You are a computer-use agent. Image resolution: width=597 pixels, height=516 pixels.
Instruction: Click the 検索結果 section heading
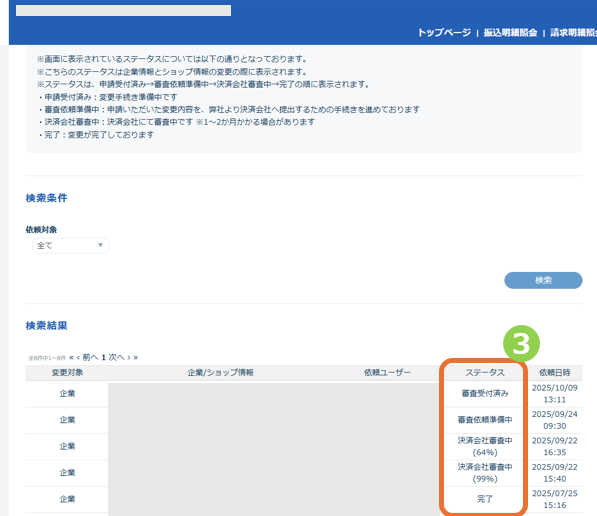(x=46, y=326)
